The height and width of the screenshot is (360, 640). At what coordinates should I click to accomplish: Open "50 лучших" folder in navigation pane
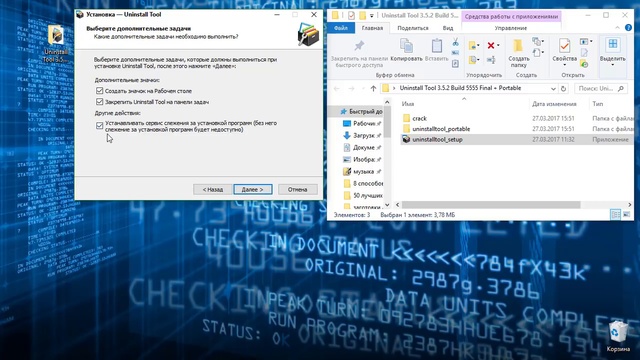363,195
